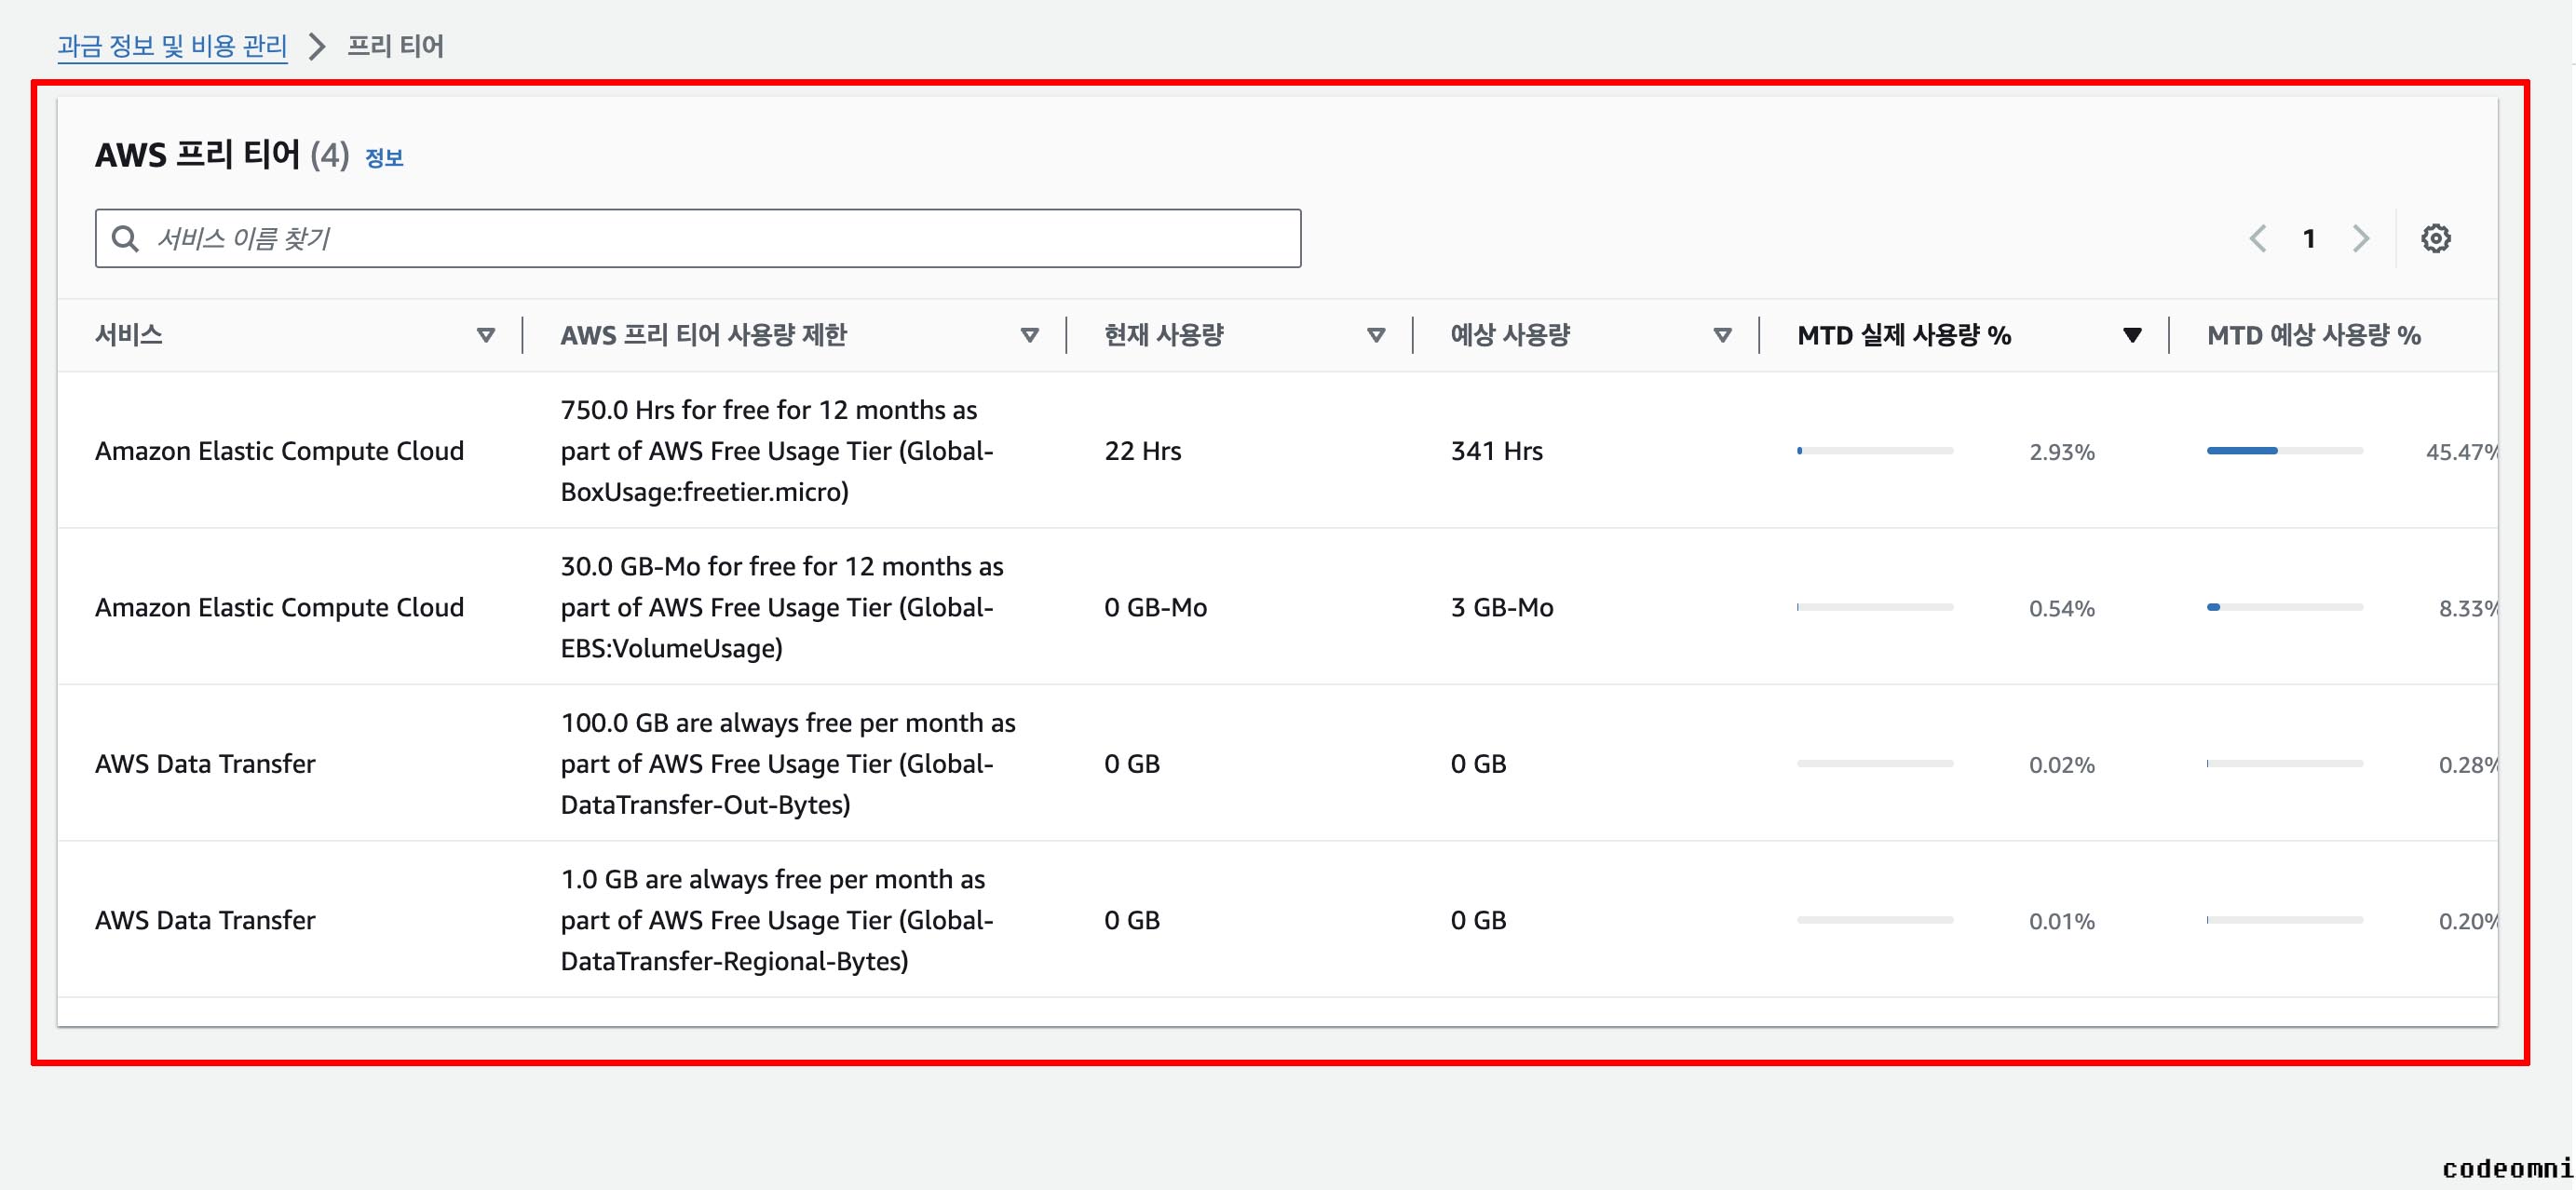Click breadcrumb chevron separator arrow
The width and height of the screenshot is (2576, 1190).
[317, 46]
